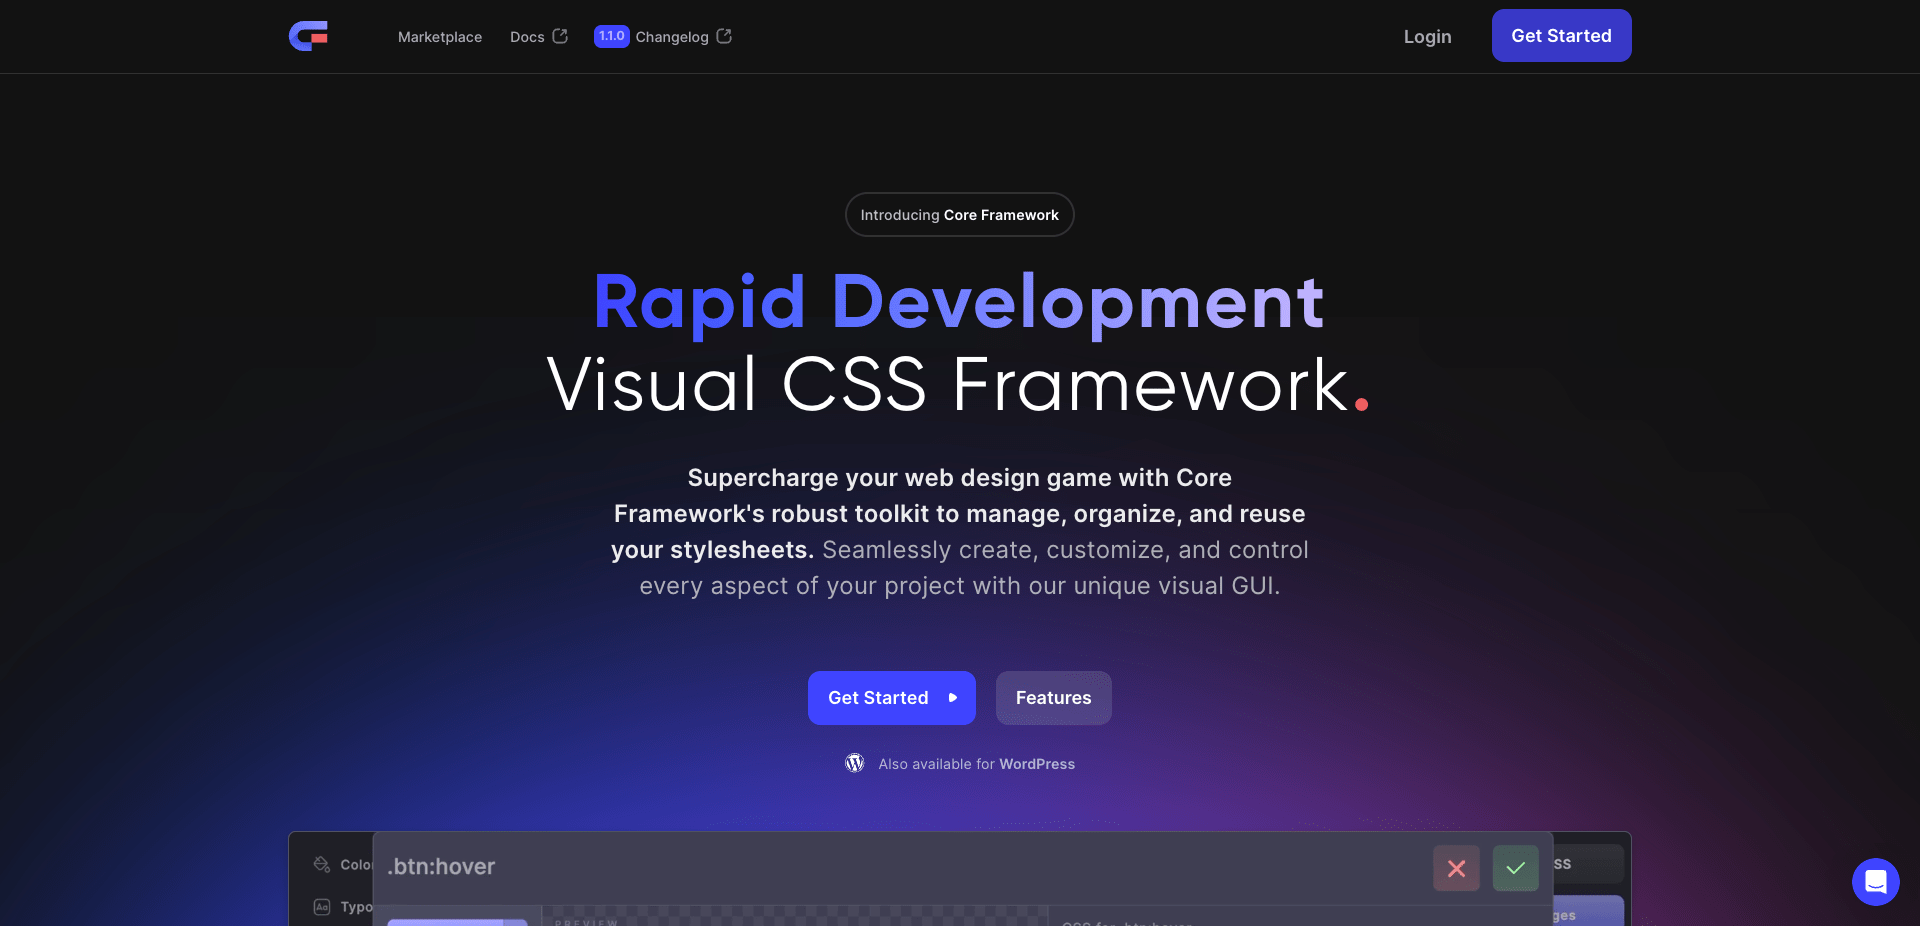Viewport: 1920px width, 926px height.
Task: Open the chat widget bubble
Action: tap(1875, 882)
